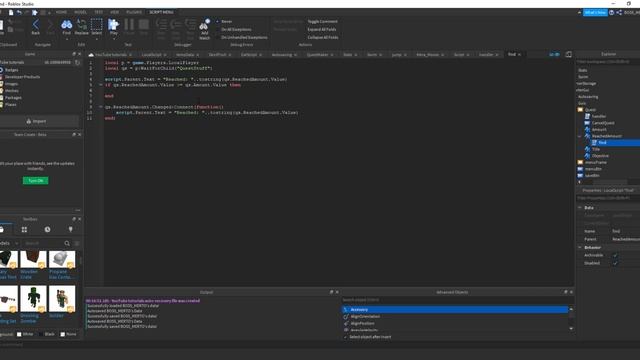The width and height of the screenshot is (640, 360).
Task: Click the Toolbox search magnifier icon
Action: [67, 243]
